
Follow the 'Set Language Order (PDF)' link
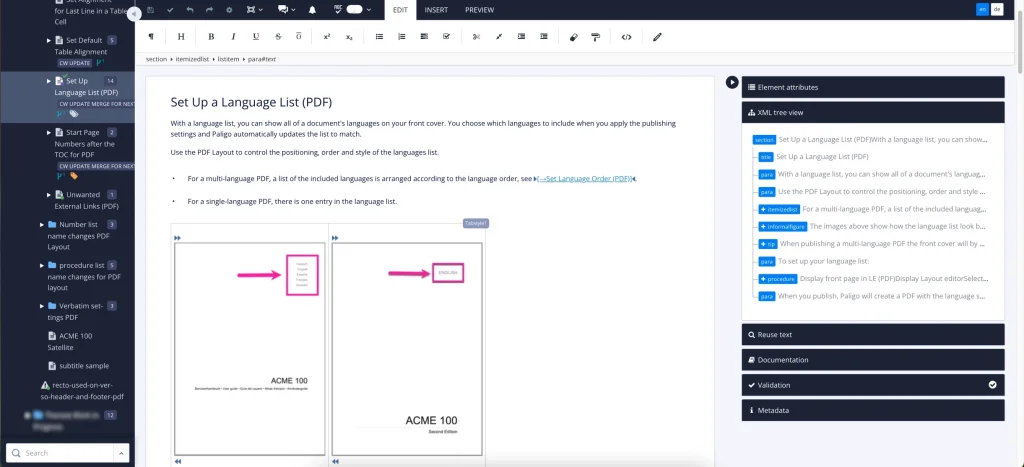(587, 179)
